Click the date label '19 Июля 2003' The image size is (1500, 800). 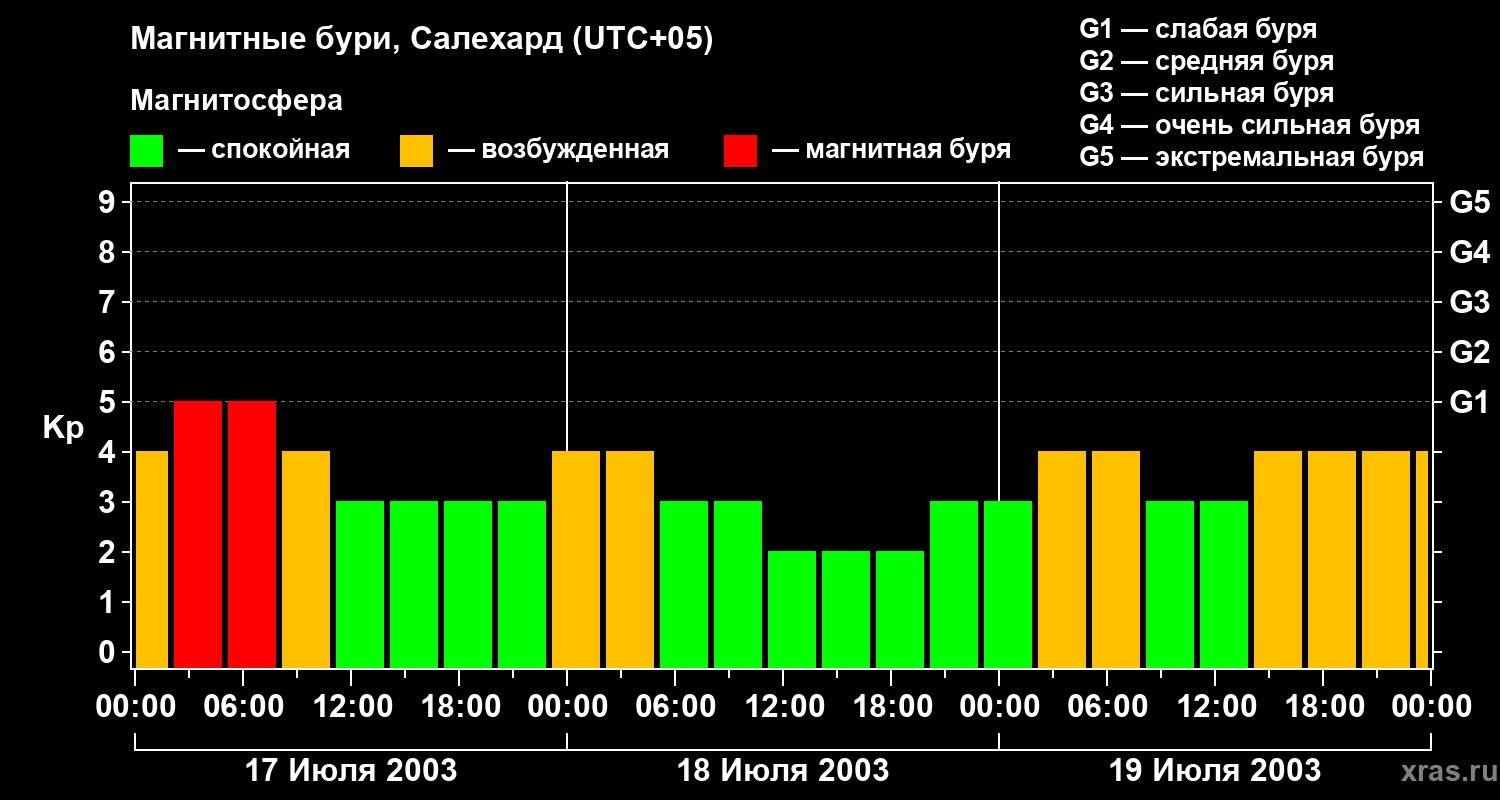point(1215,771)
